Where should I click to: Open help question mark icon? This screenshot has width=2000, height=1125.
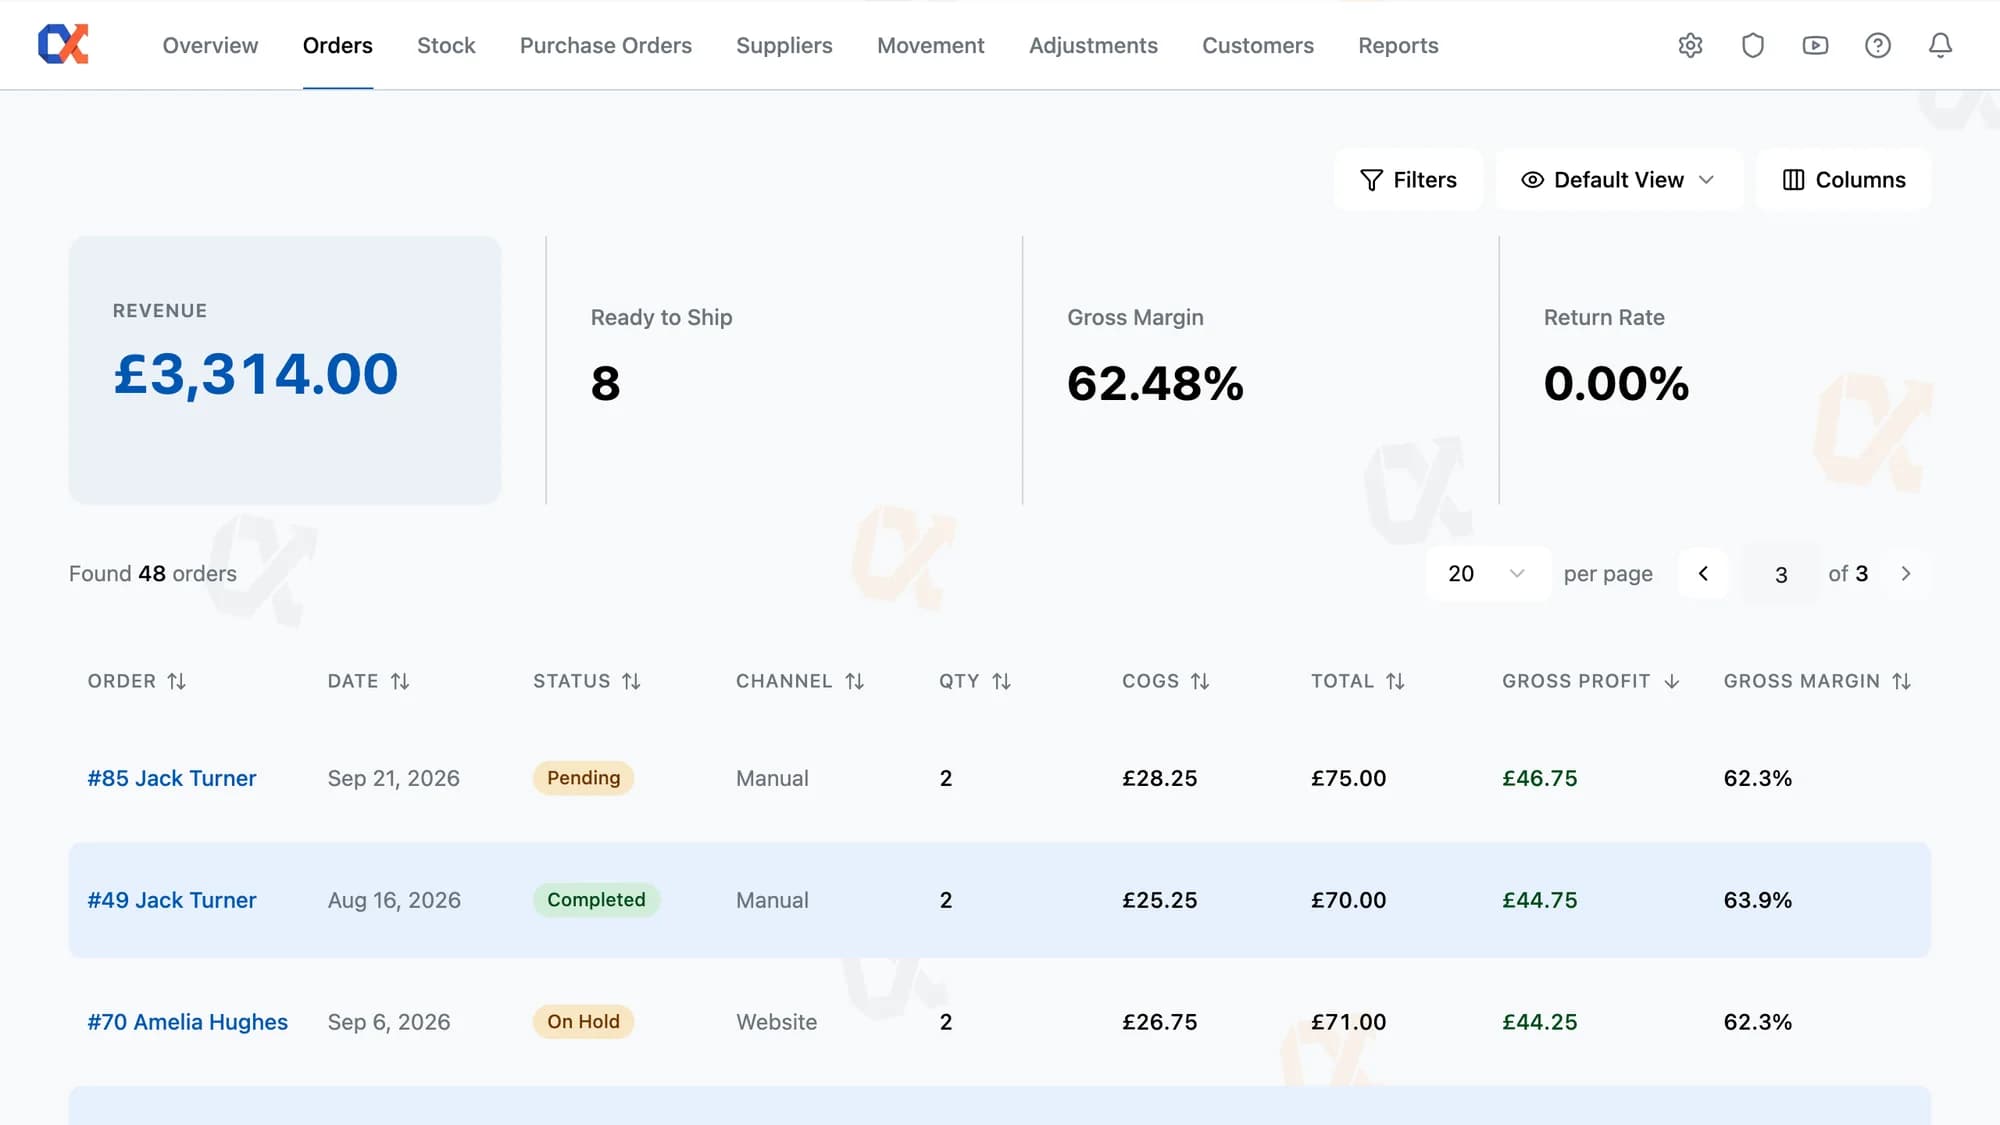point(1878,45)
